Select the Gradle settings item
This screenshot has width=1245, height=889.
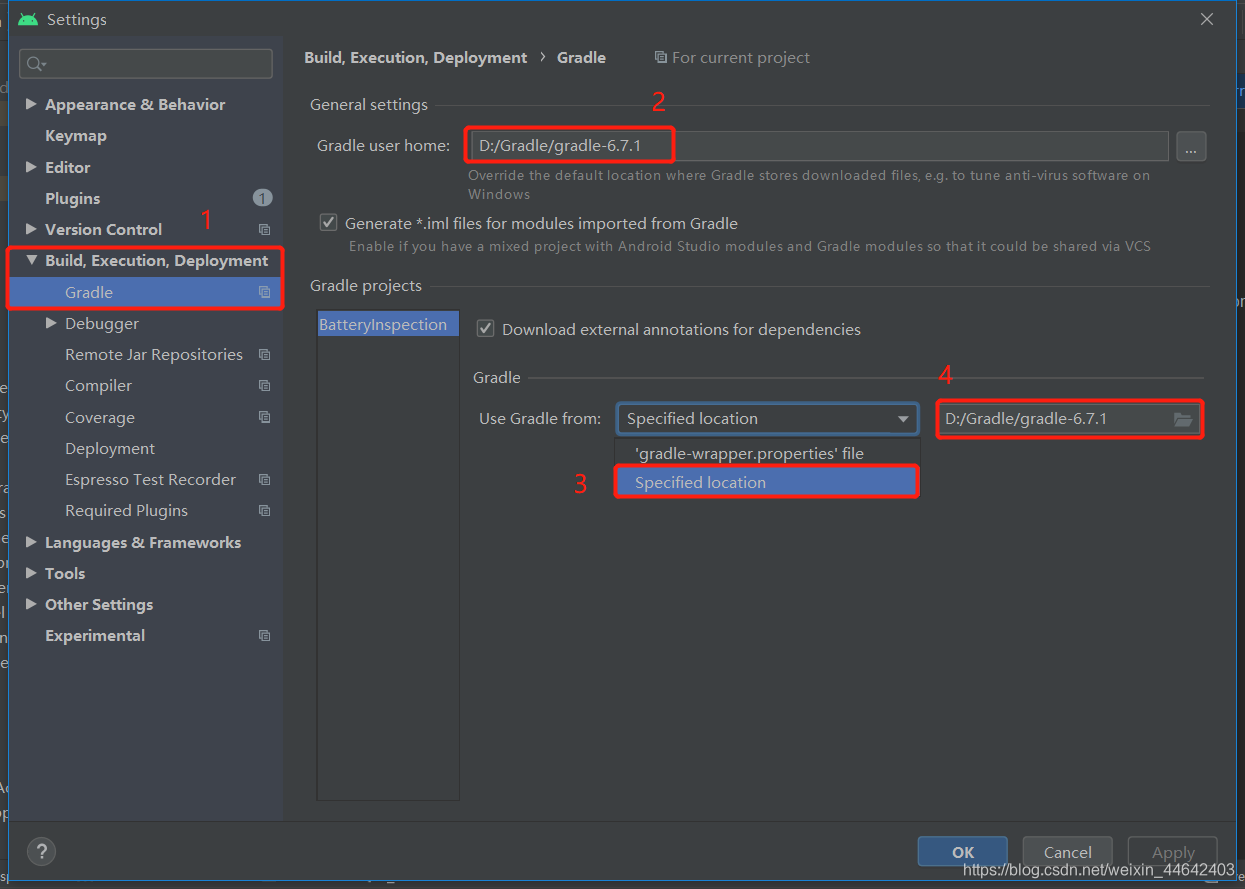pos(146,292)
